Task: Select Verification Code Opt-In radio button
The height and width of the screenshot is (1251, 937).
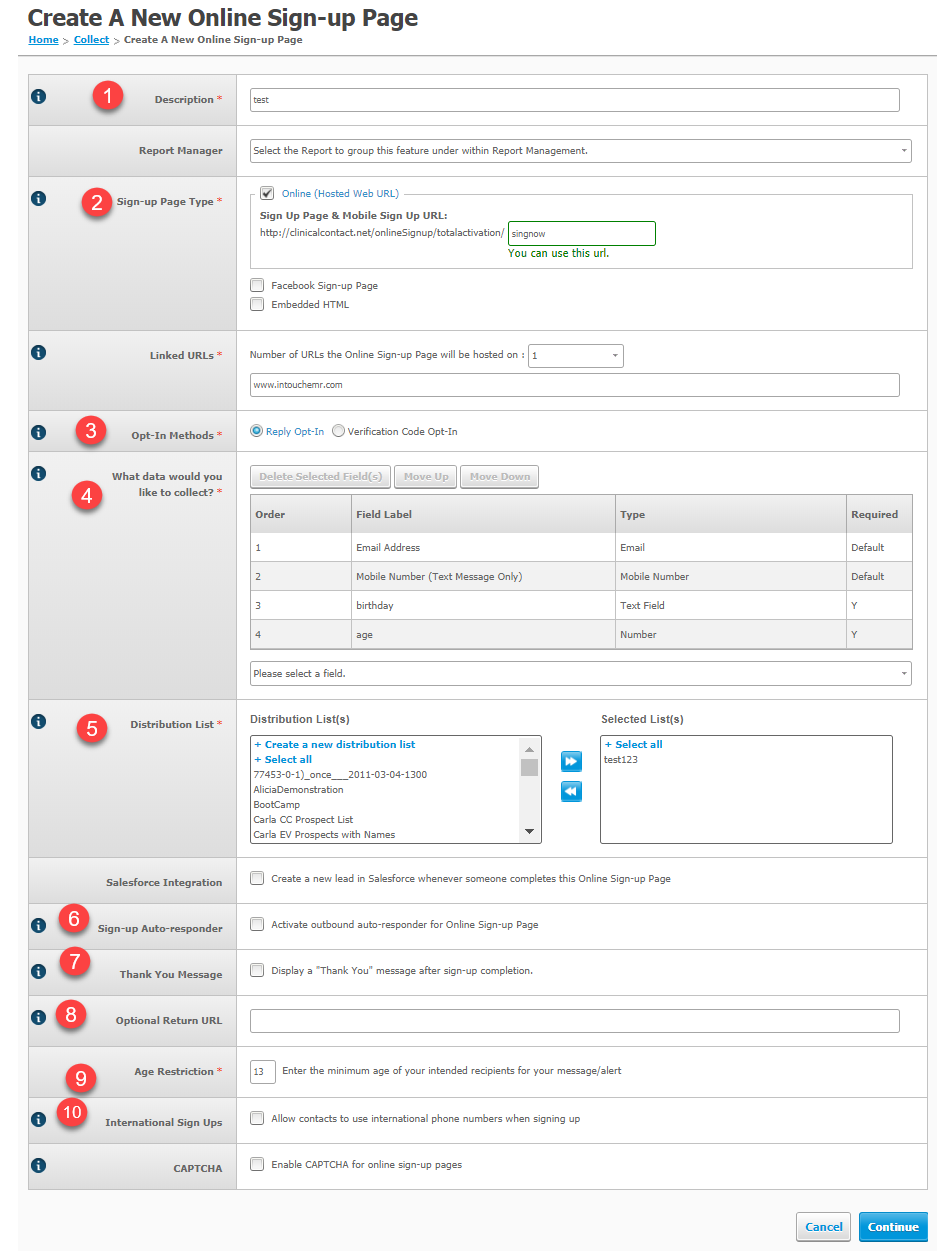Action: tap(338, 431)
